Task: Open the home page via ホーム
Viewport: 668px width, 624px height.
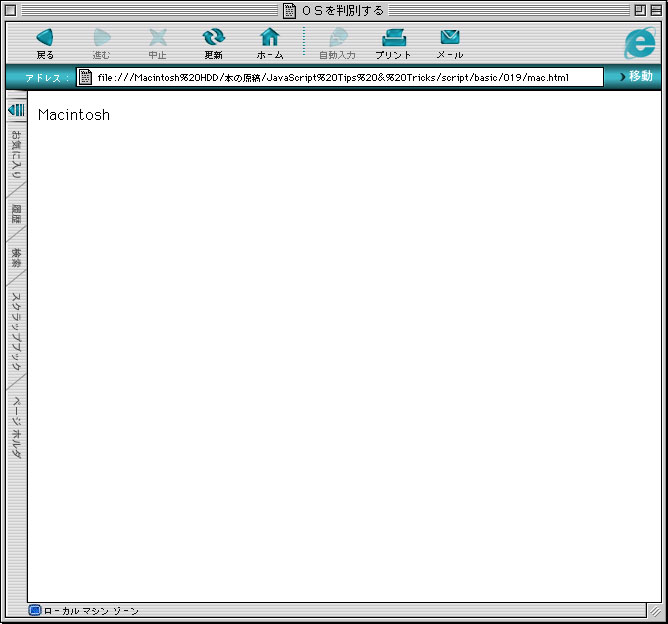Action: point(270,43)
